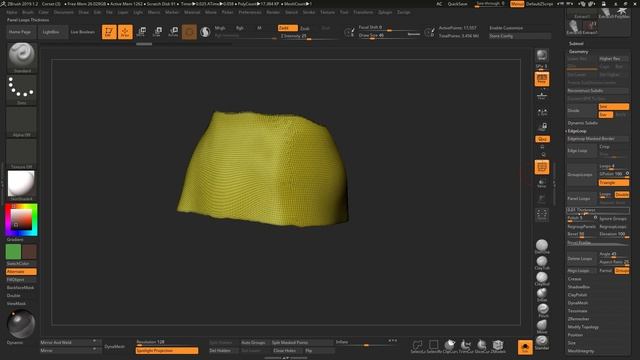This screenshot has width=640, height=360.
Task: Click the sculptris pro round icon
Action: (x=205, y=32)
